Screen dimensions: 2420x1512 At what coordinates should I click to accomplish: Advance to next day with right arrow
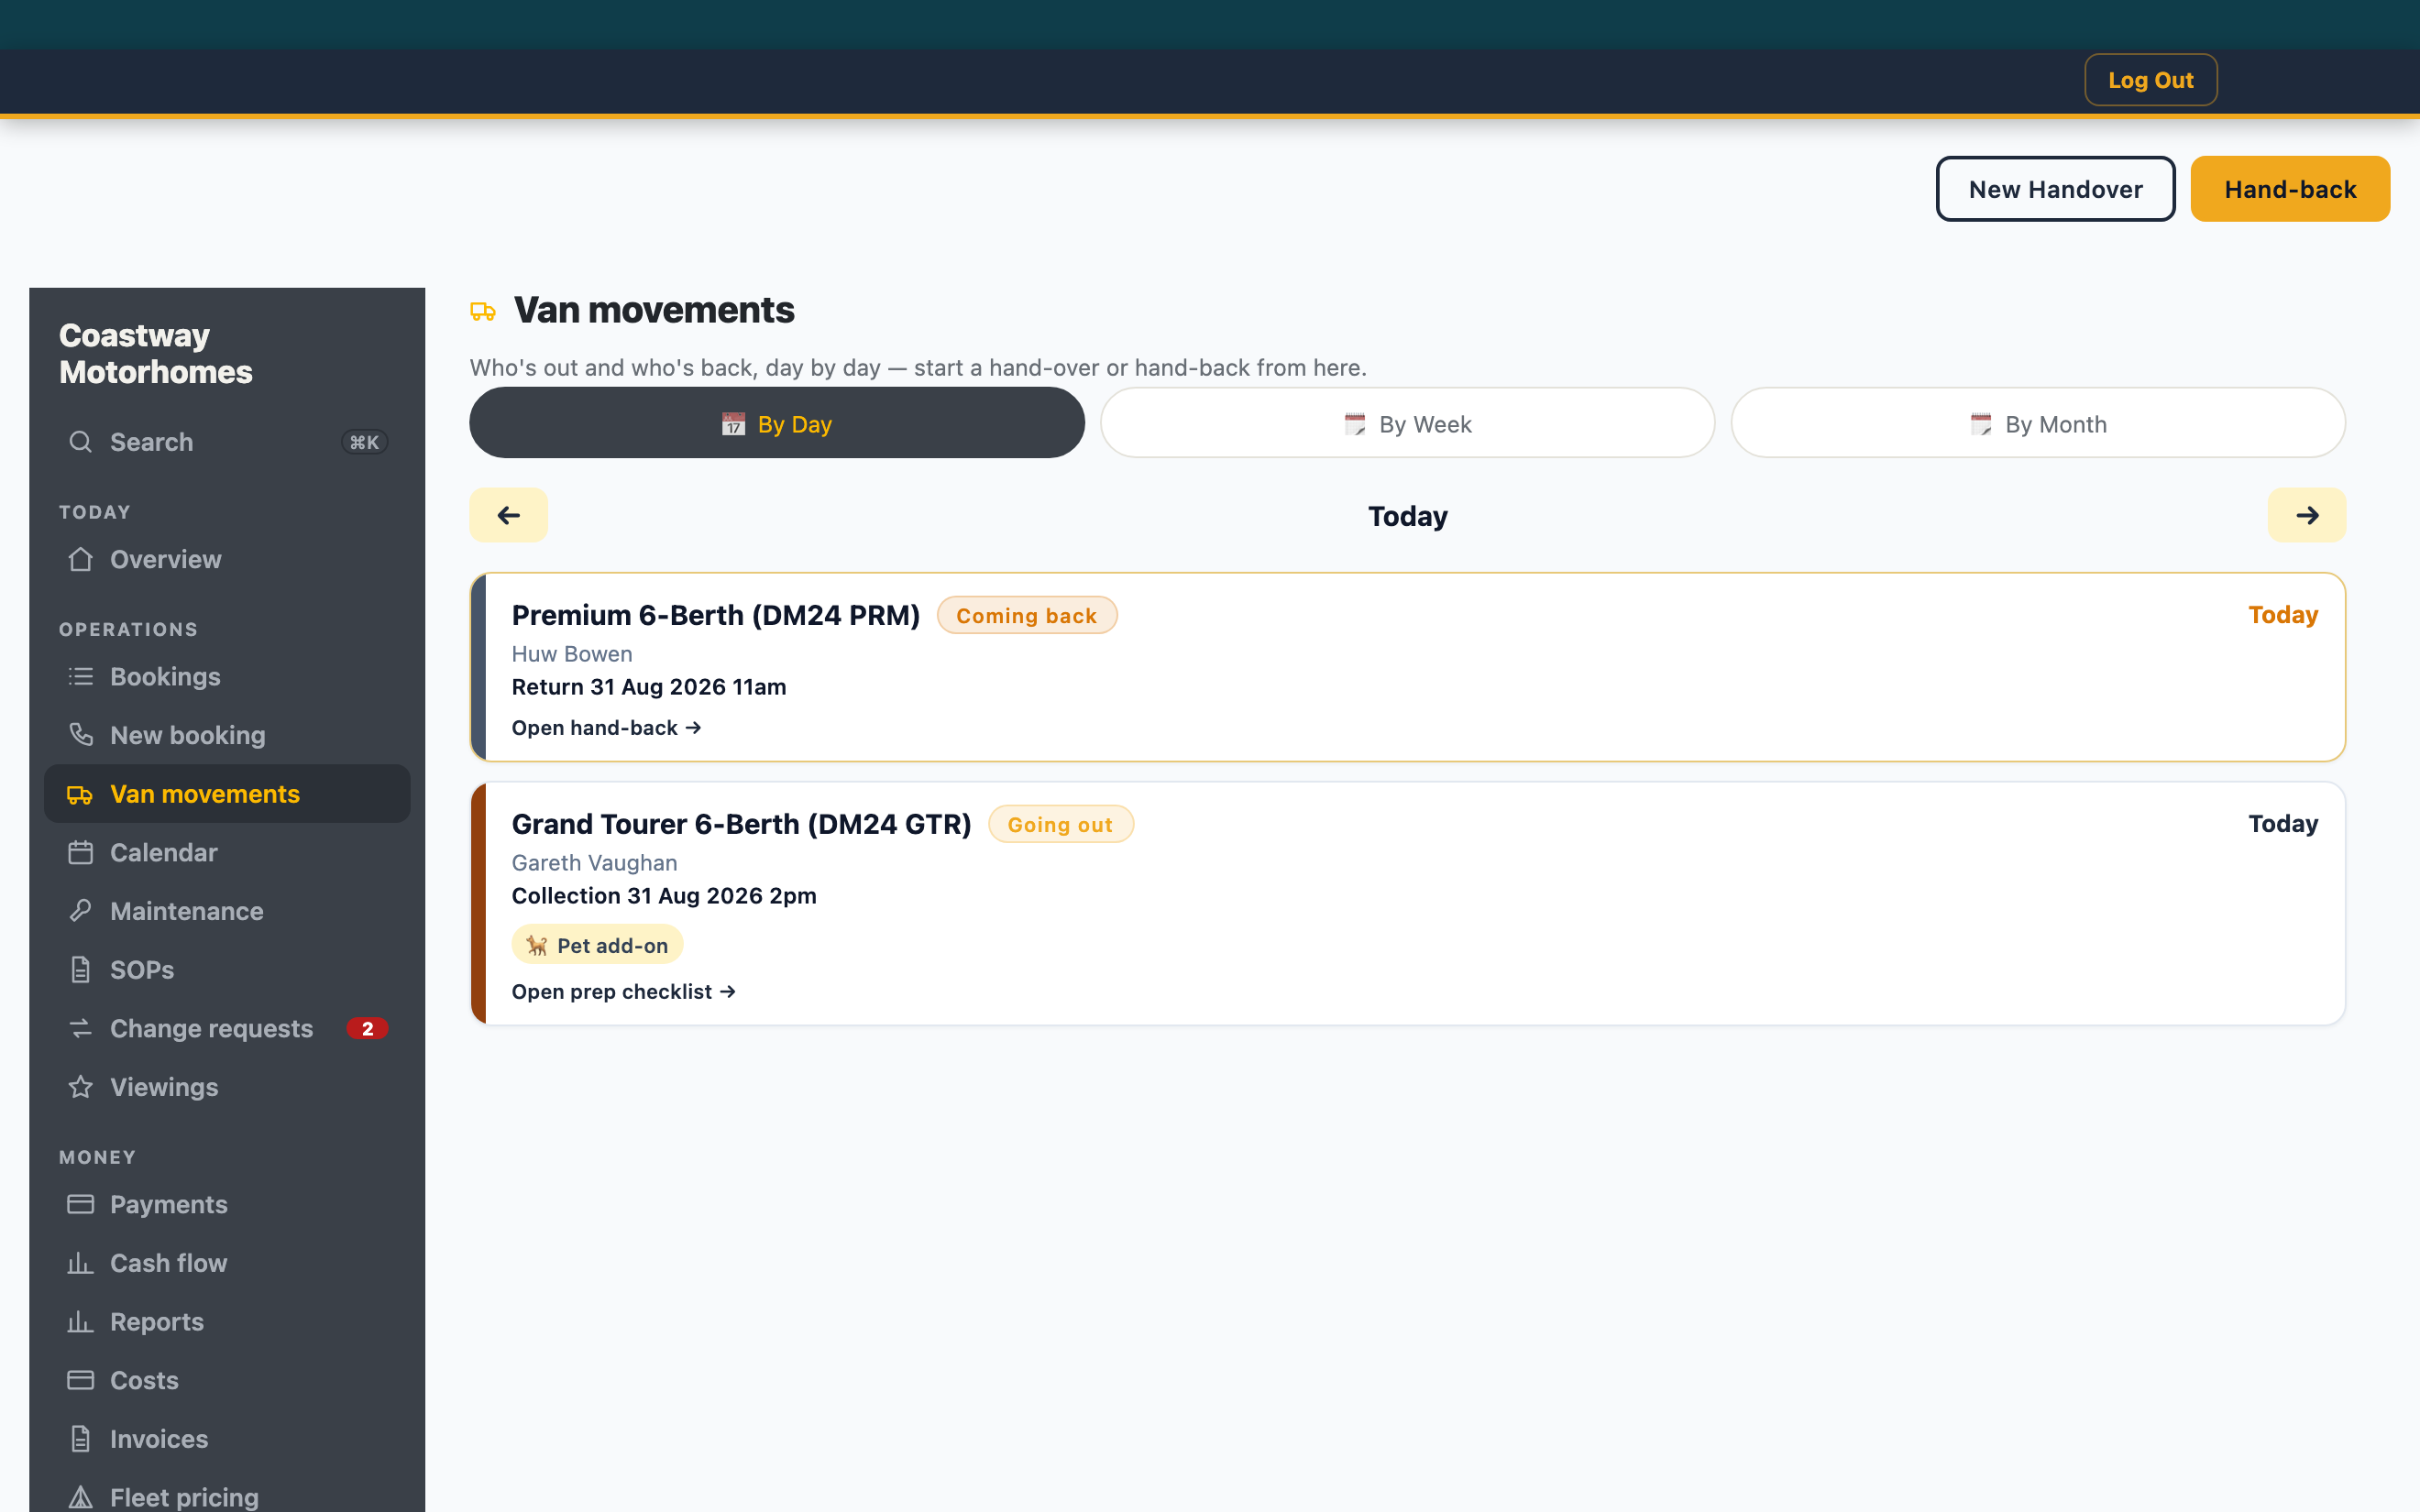point(2307,515)
